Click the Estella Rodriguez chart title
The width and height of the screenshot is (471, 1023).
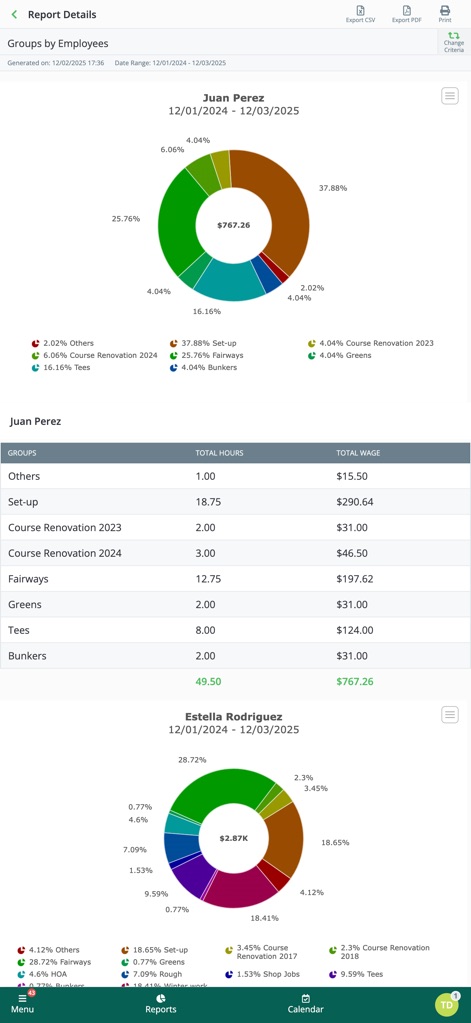(x=234, y=716)
